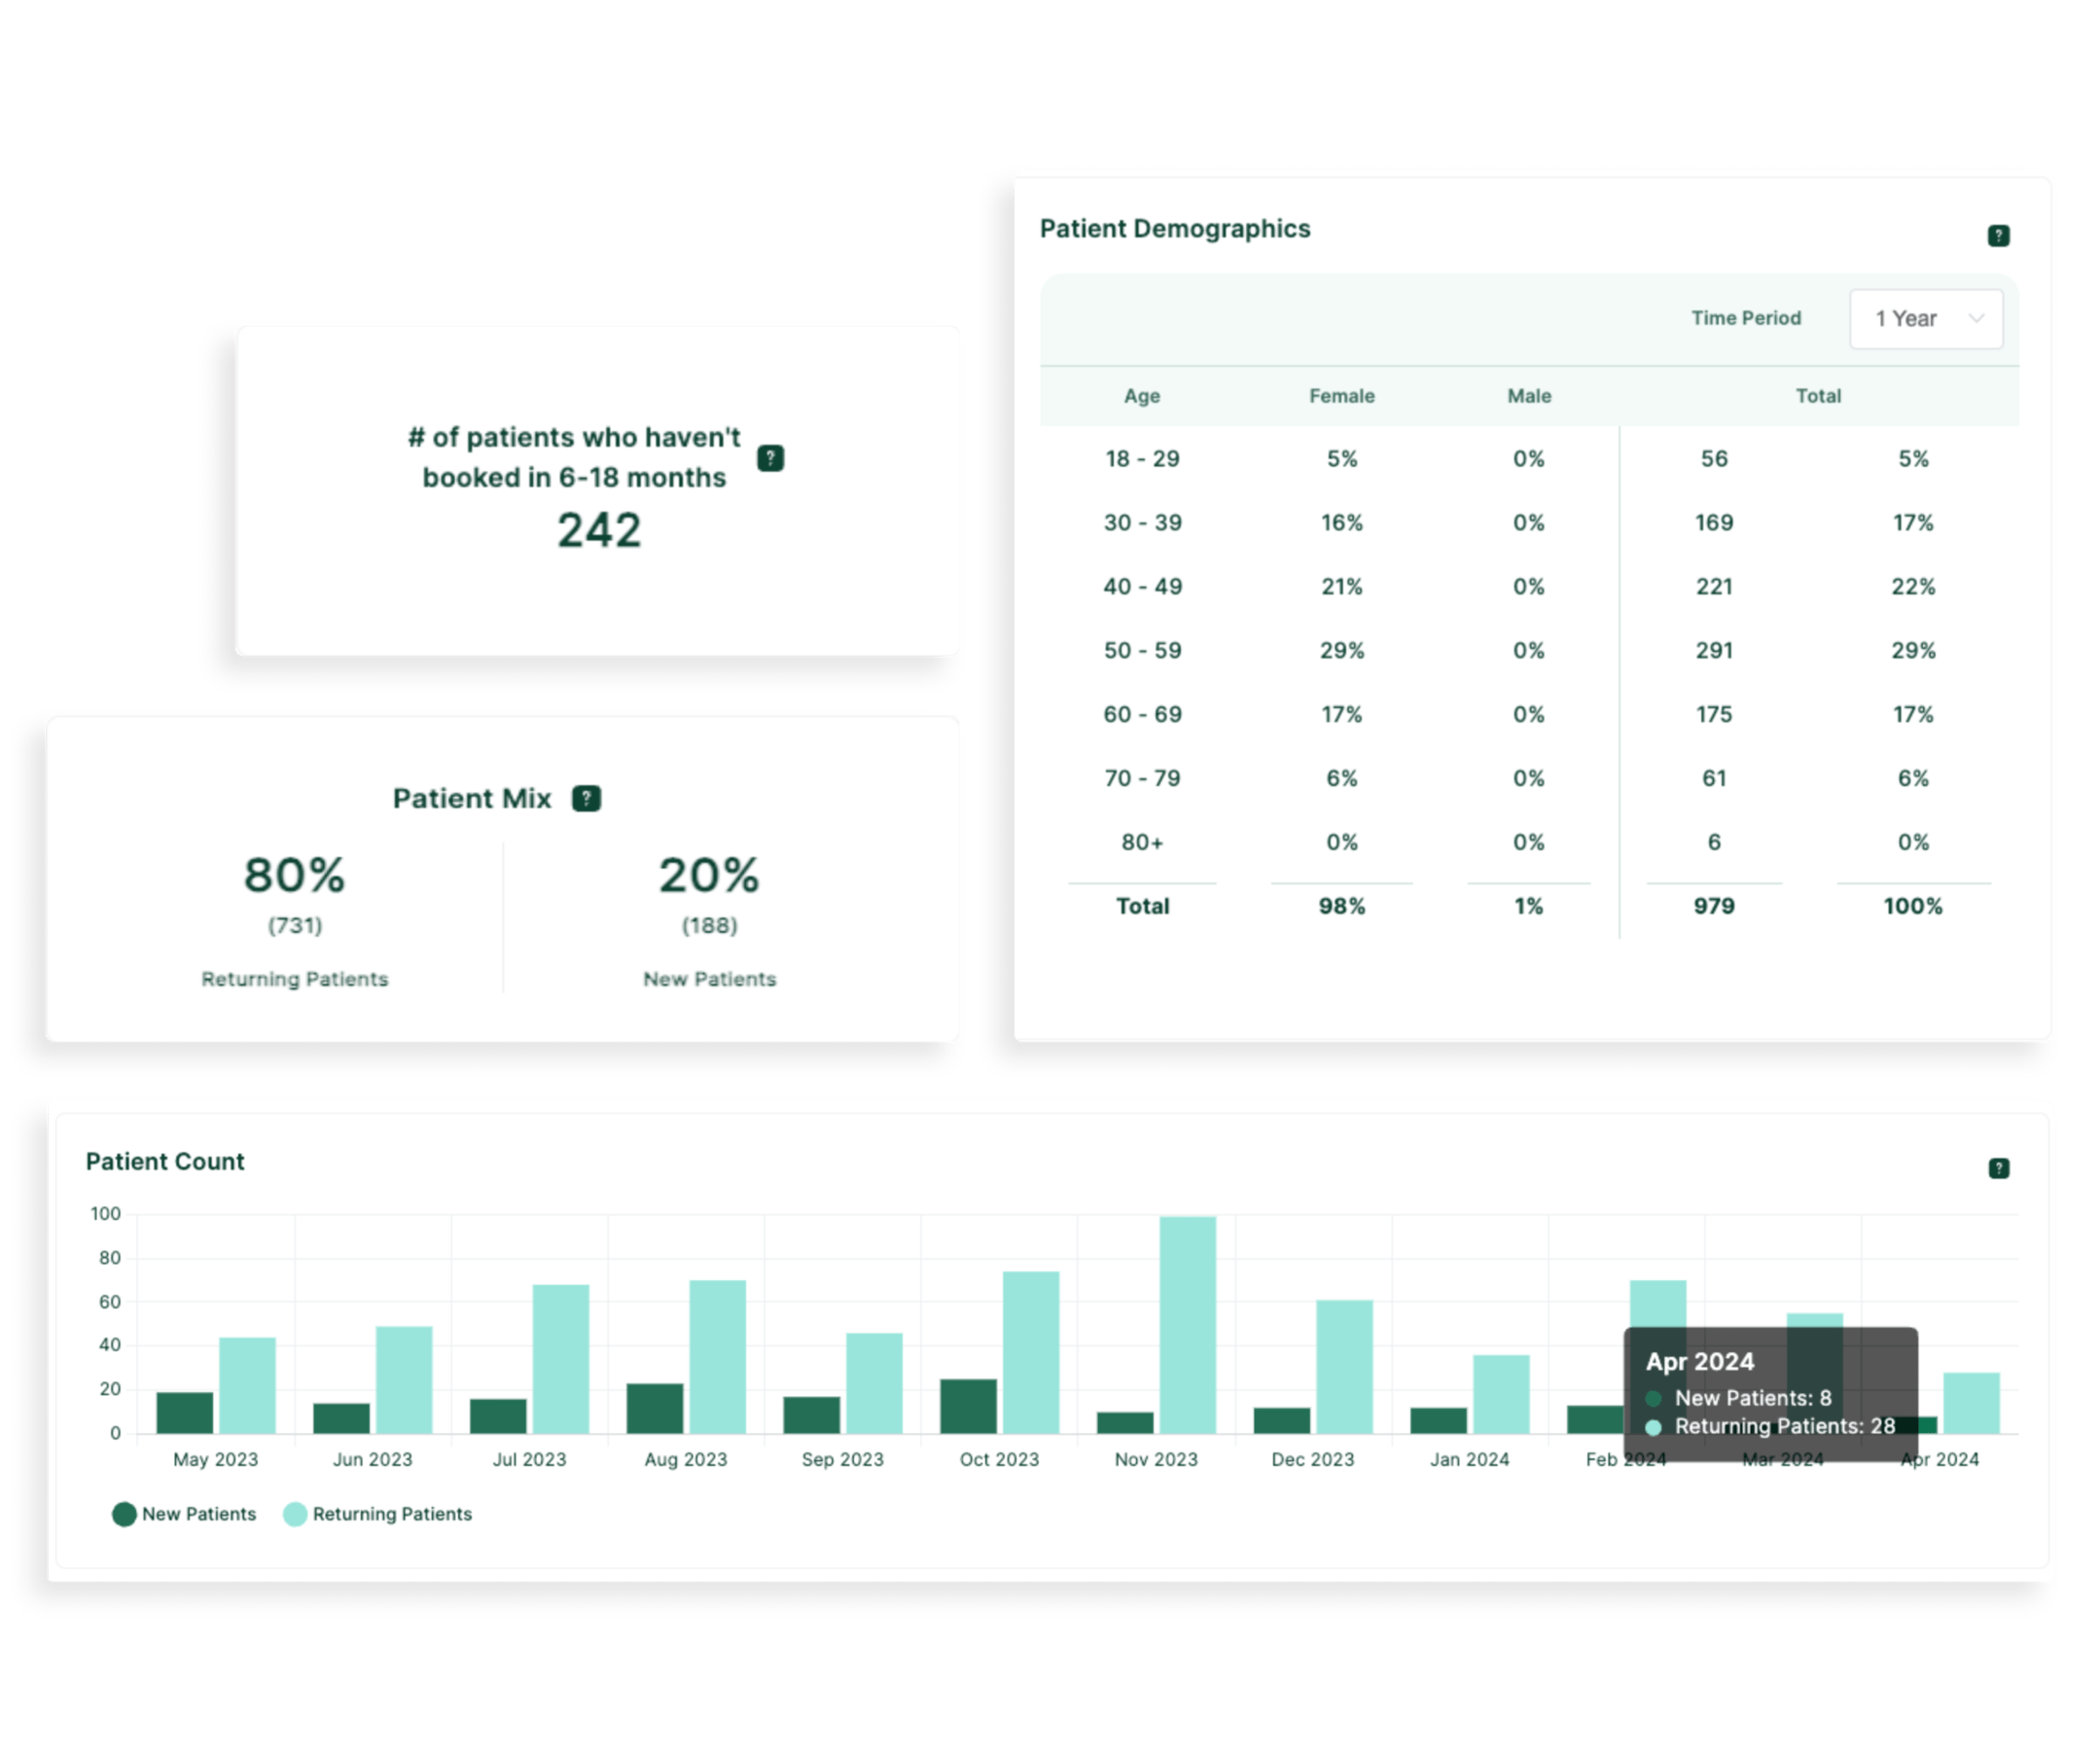Select the 30 - 39 age row label
The image size is (2100, 1754).
(1142, 523)
